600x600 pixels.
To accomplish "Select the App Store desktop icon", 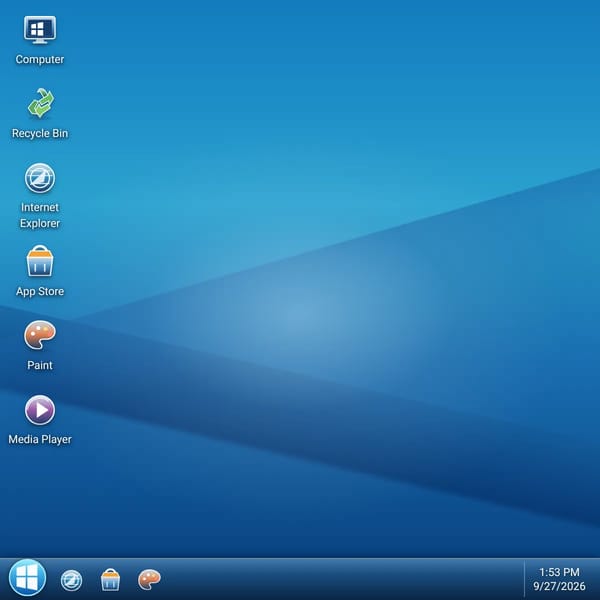I will pyautogui.click(x=40, y=261).
